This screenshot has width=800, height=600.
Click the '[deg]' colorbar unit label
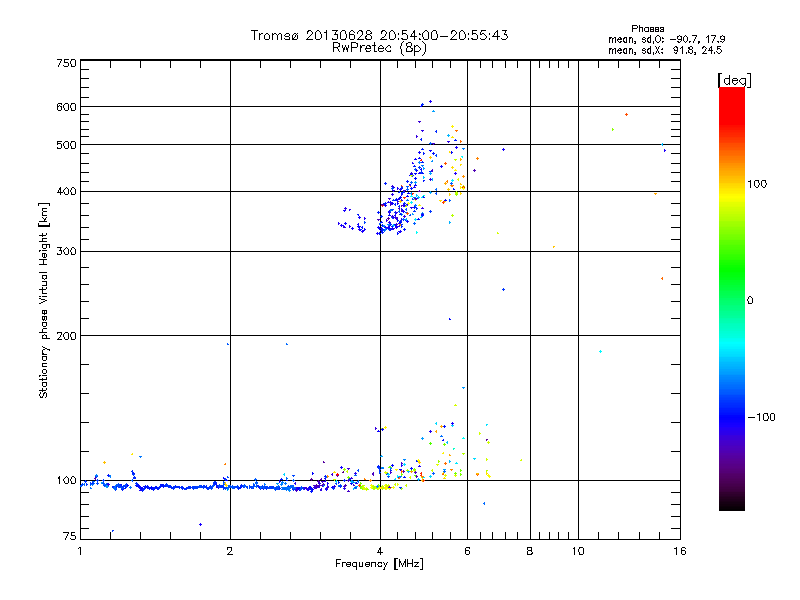(734, 80)
